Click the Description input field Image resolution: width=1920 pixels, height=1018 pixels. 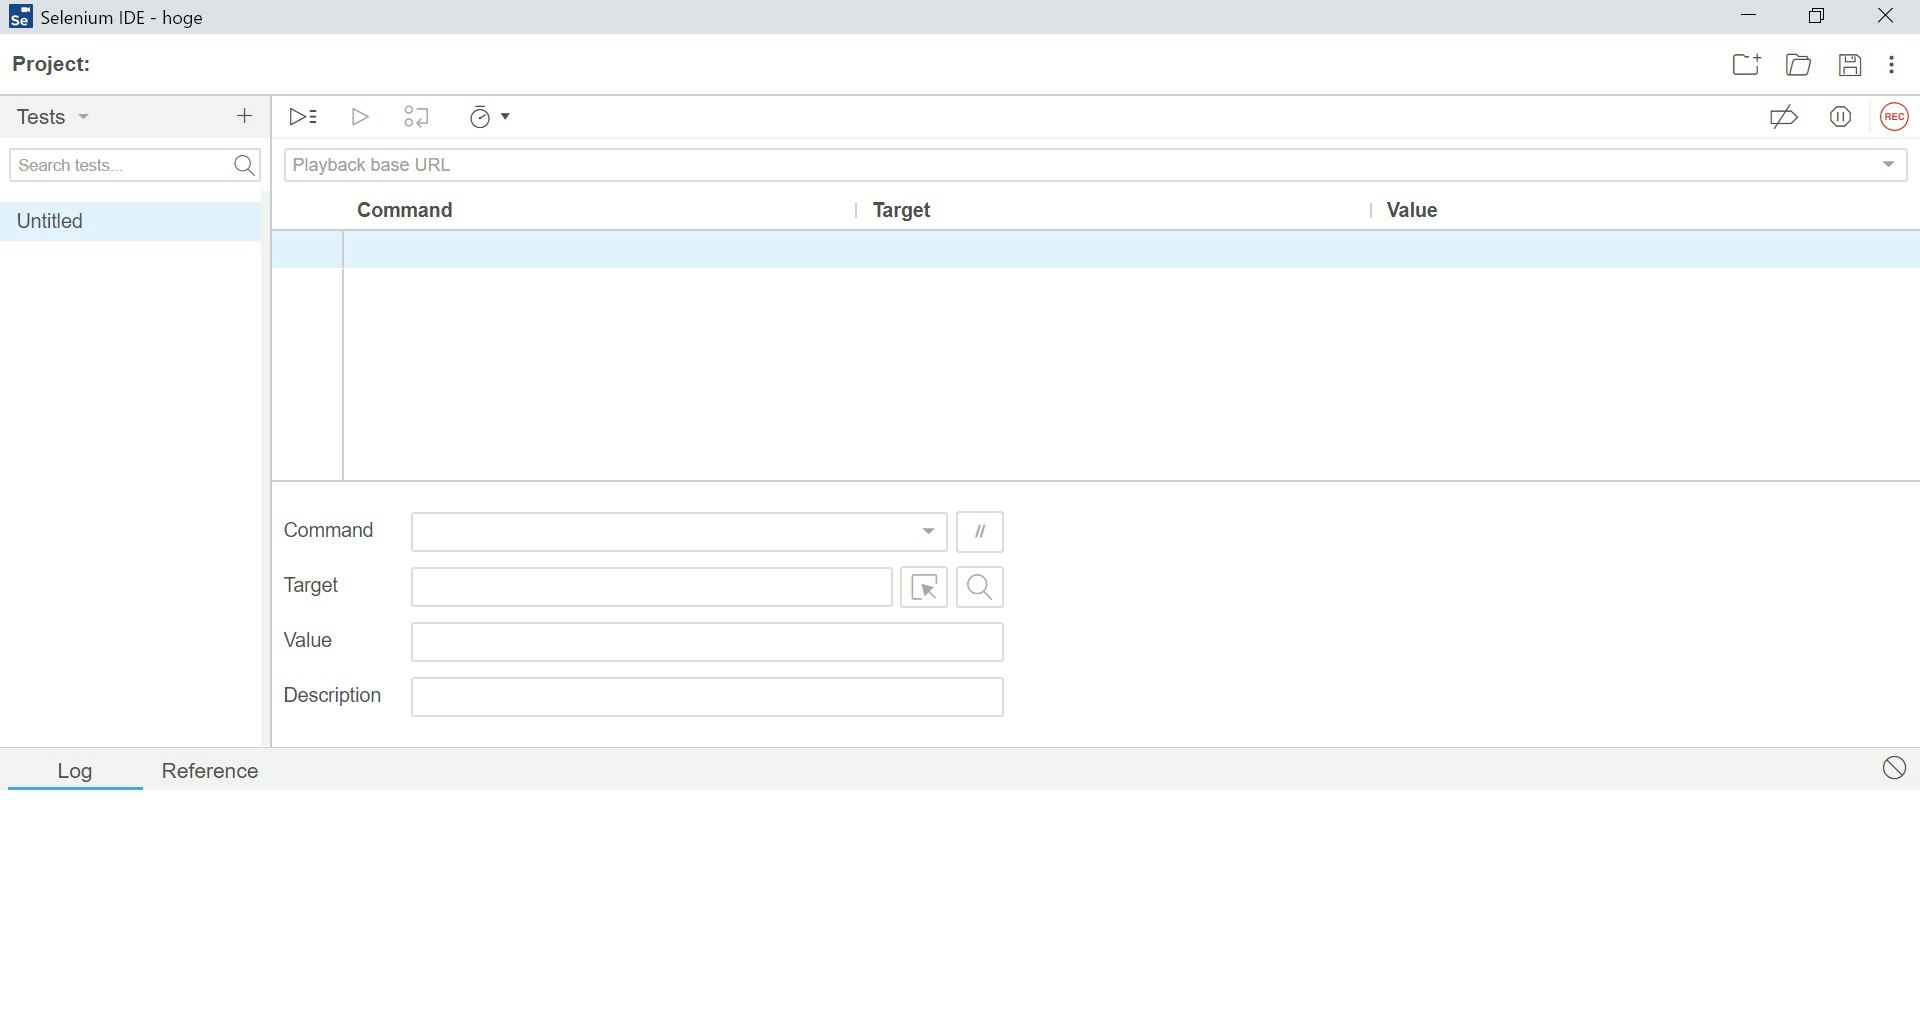[x=707, y=697]
